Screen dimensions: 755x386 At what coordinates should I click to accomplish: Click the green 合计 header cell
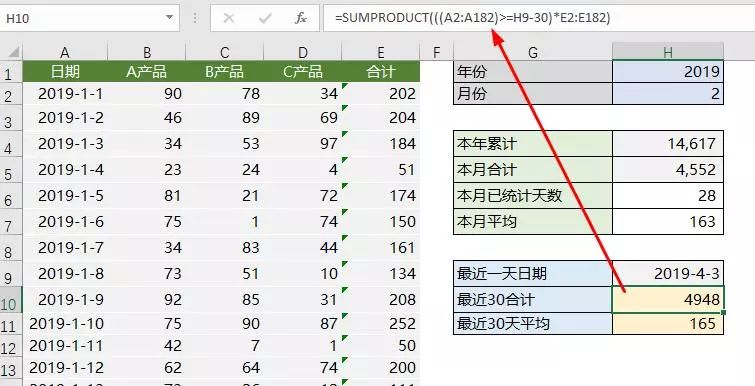(x=380, y=72)
